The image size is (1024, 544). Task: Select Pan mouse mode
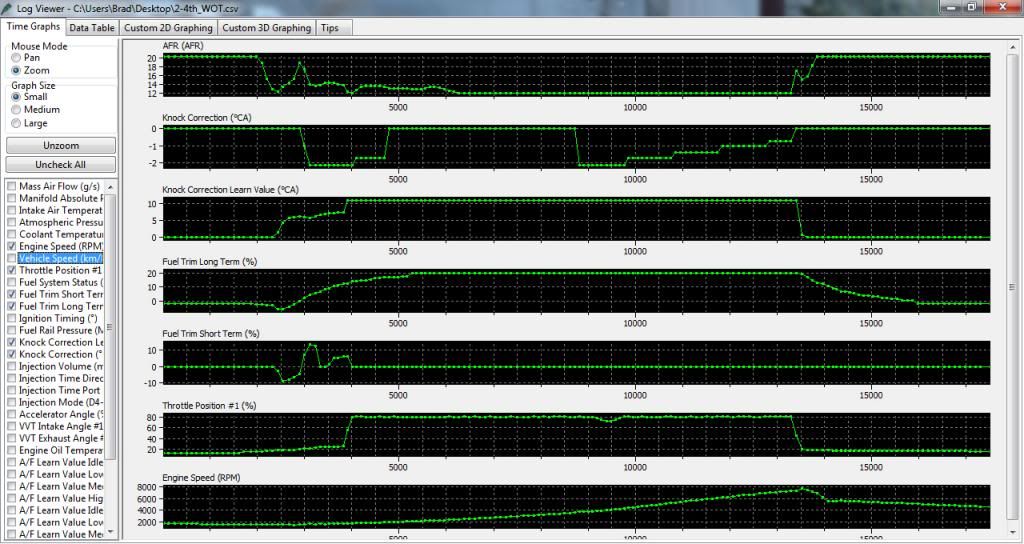click(16, 58)
